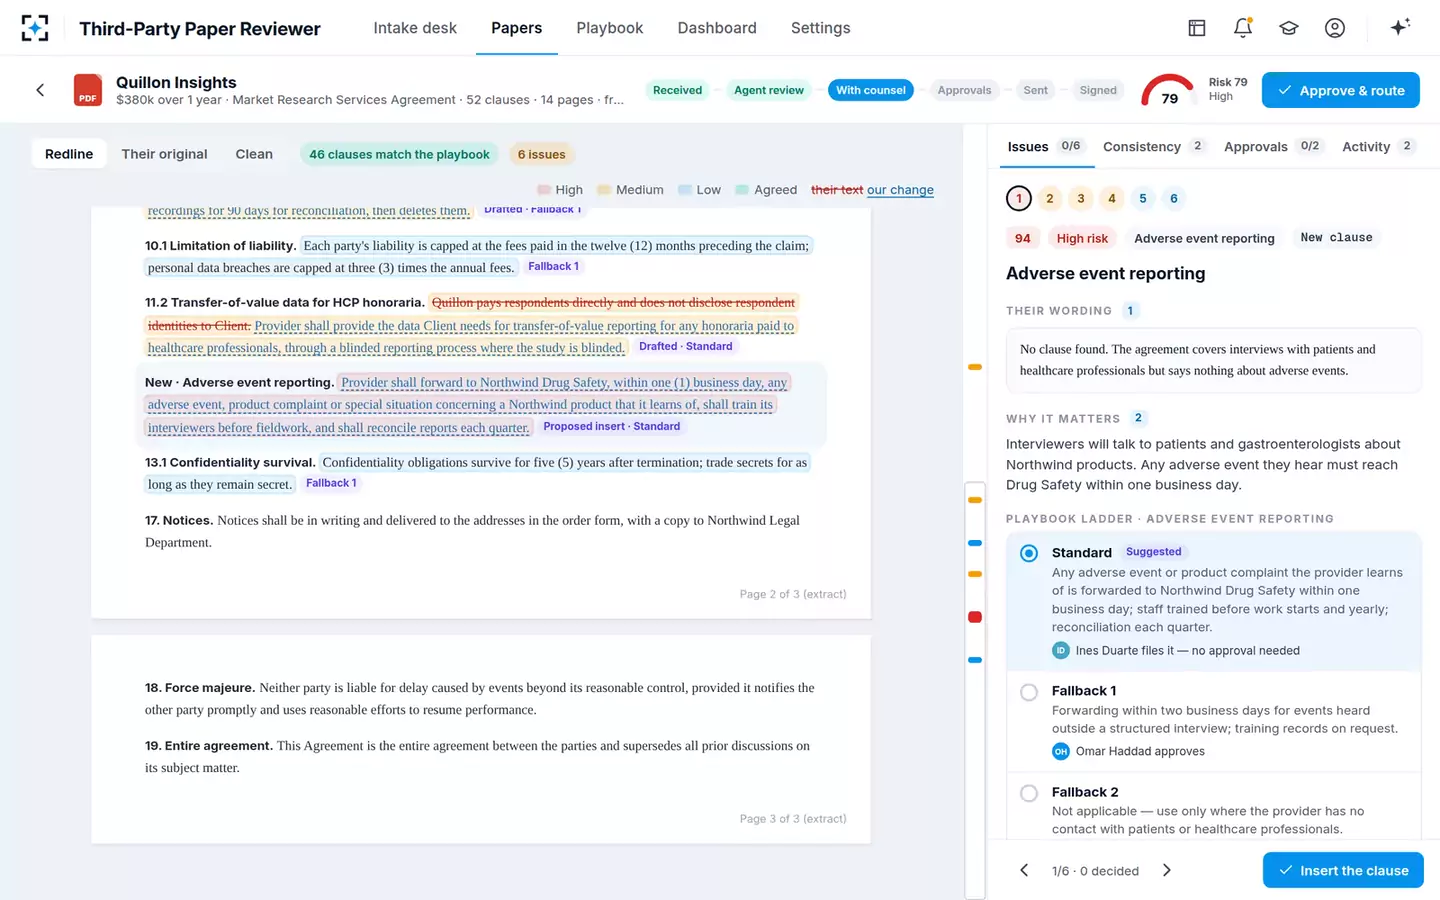Open Settings in top navigation
Screen dimensions: 1440x900
820,28
